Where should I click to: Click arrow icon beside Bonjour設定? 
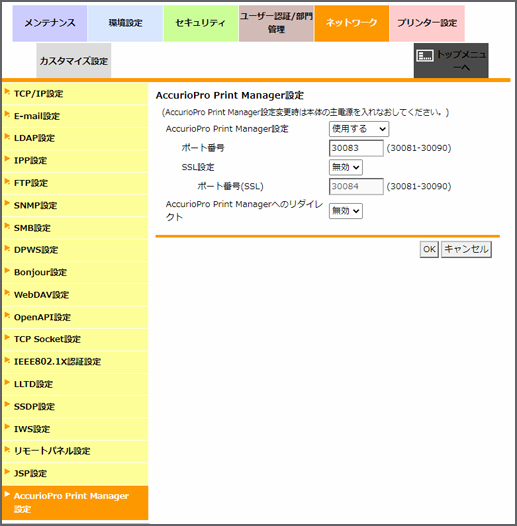7,270
